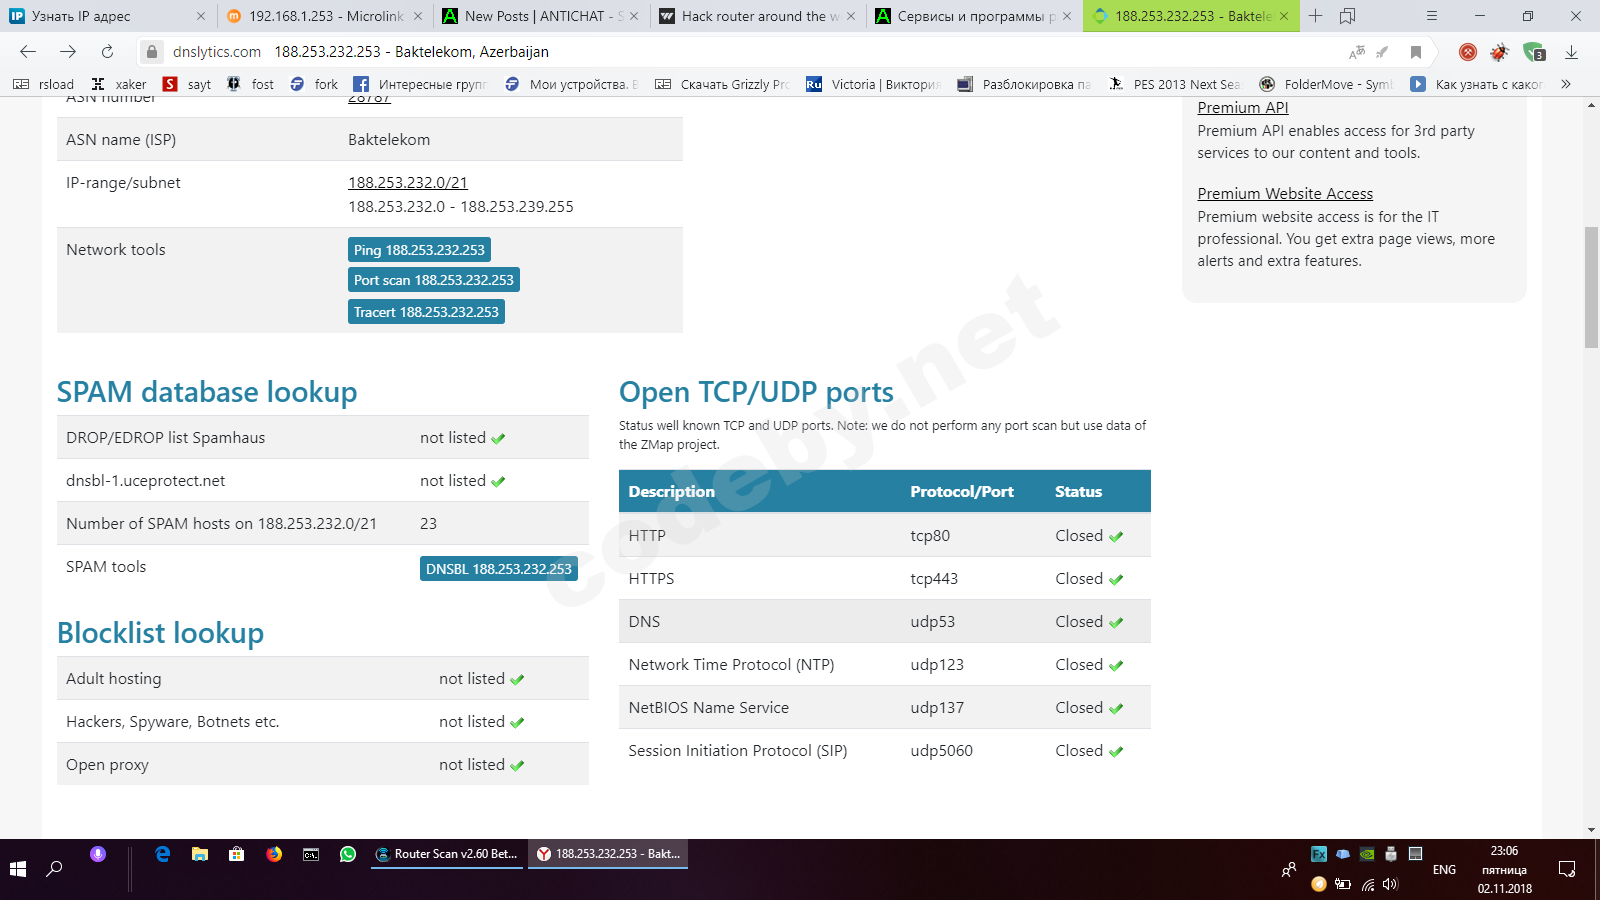Open WhatsApp from taskbar
Image resolution: width=1600 pixels, height=900 pixels.
[x=348, y=854]
